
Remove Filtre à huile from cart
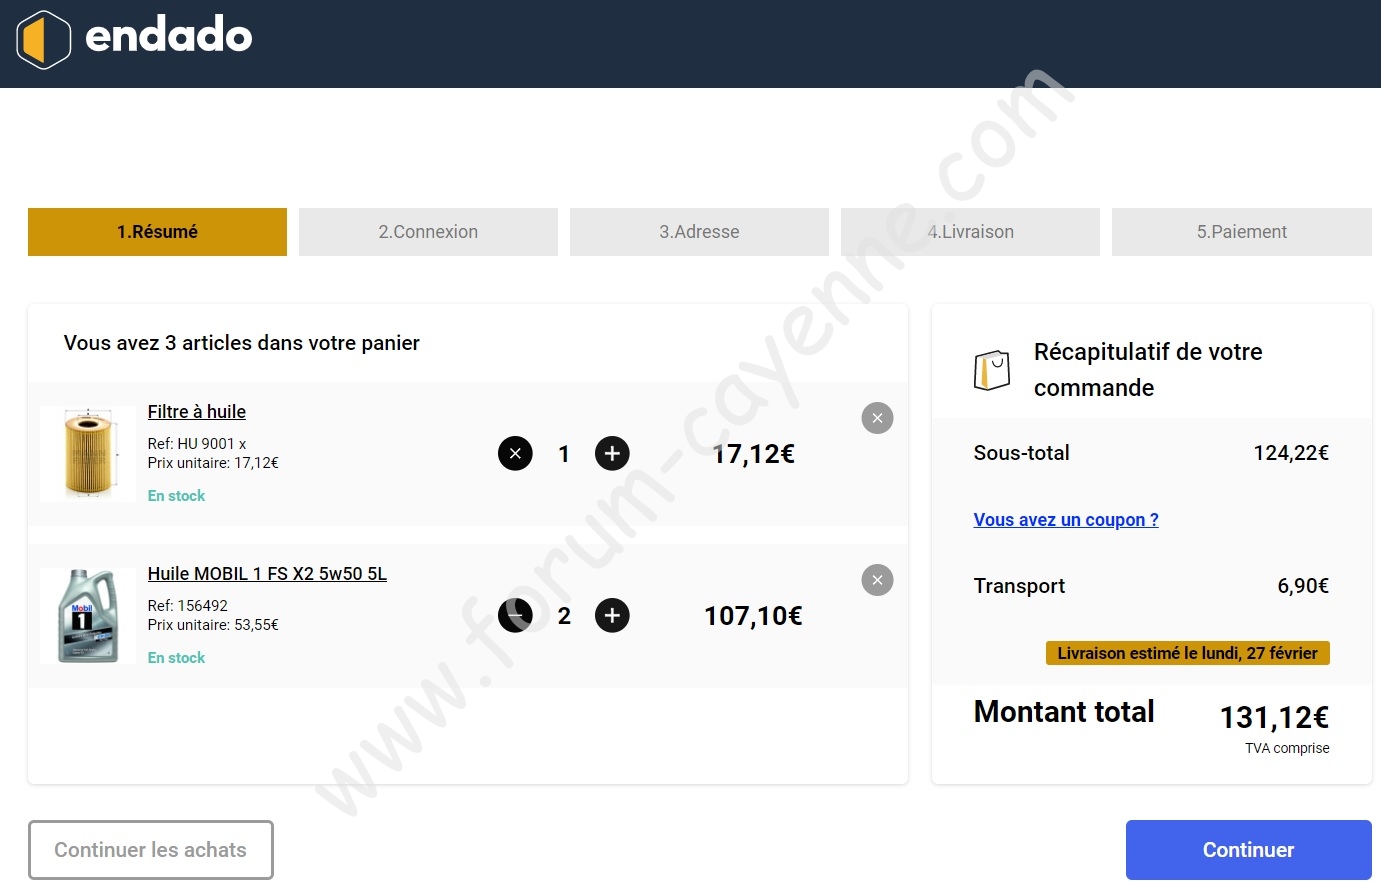pyautogui.click(x=877, y=418)
